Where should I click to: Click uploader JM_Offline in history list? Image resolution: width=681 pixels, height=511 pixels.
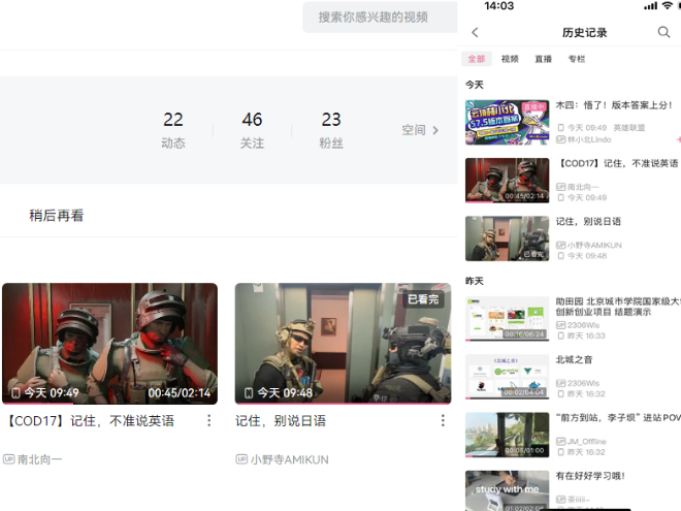pyautogui.click(x=587, y=442)
